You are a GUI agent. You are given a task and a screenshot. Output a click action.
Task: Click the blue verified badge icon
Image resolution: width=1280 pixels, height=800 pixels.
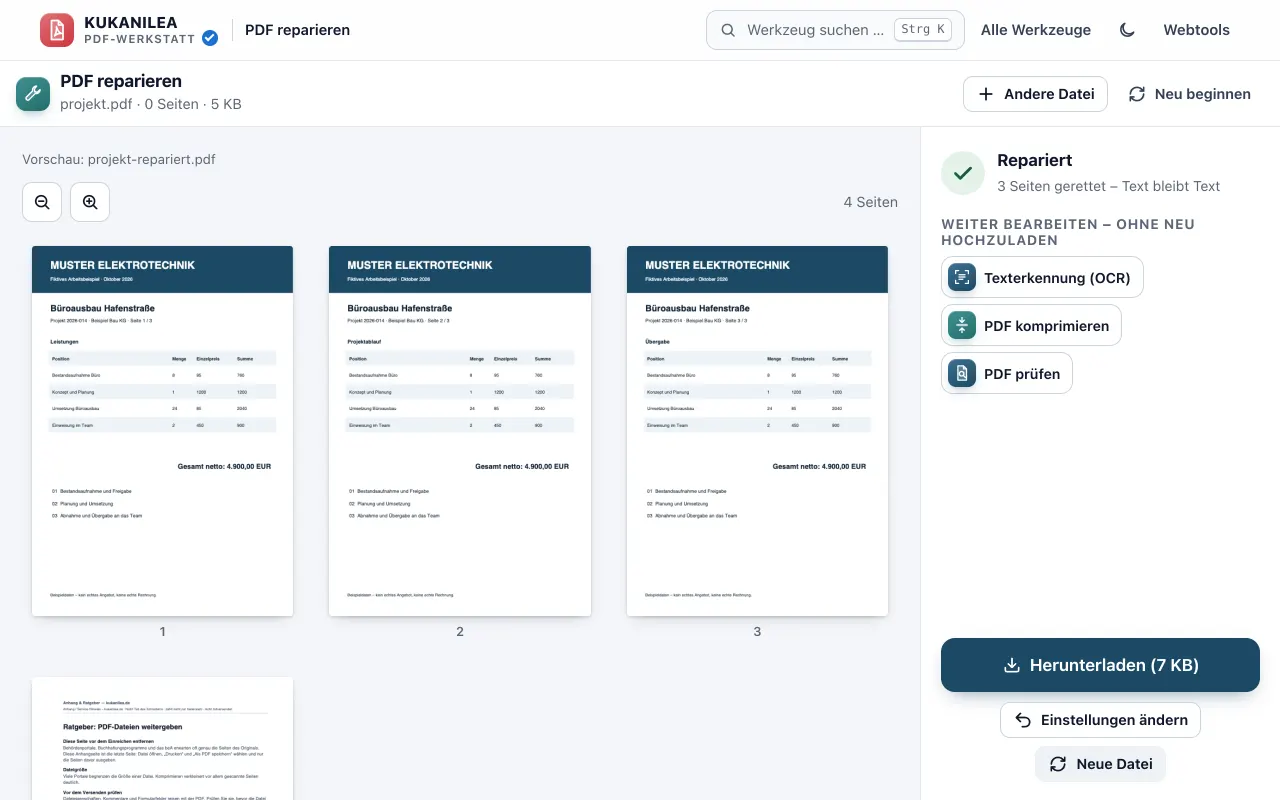click(x=210, y=38)
